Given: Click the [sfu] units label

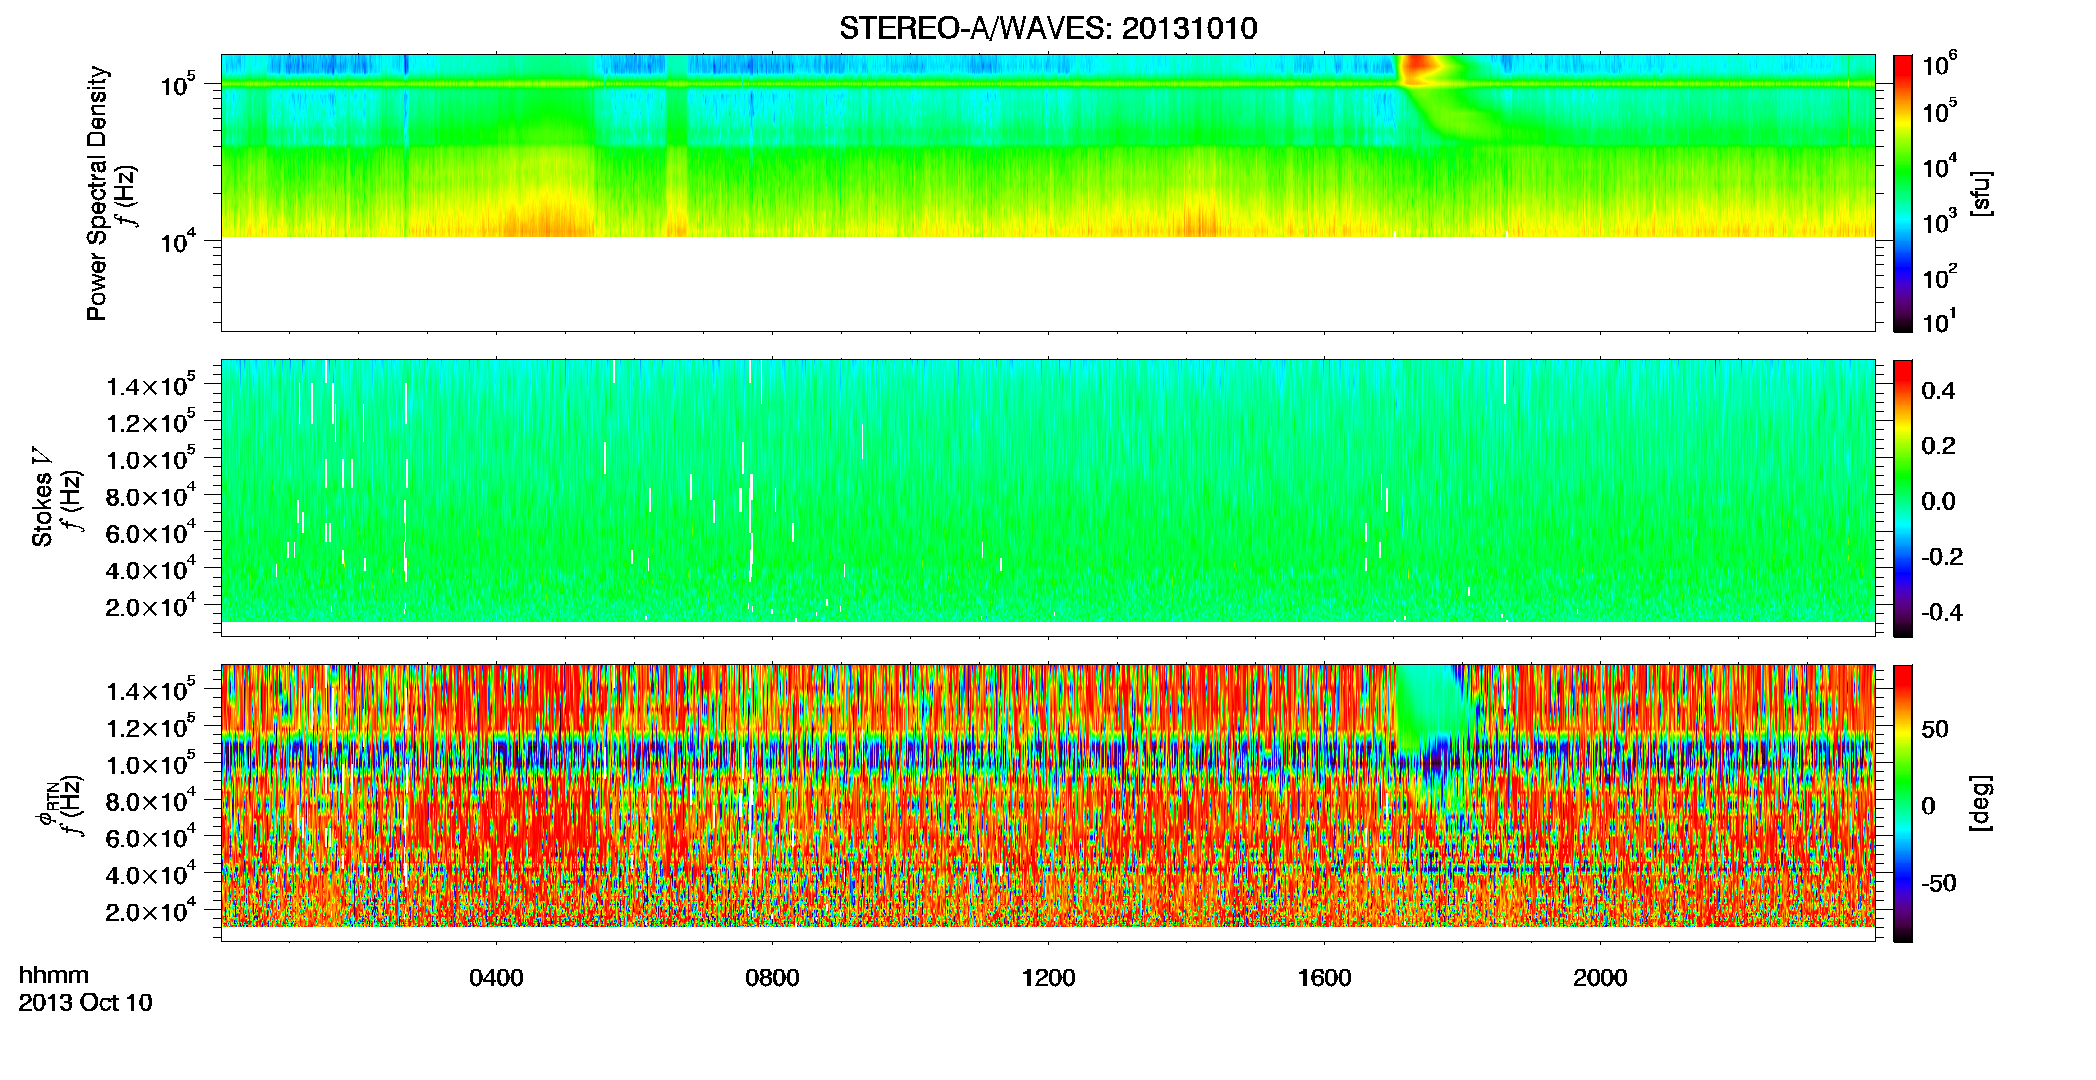Looking at the screenshot, I should point(1982,193).
